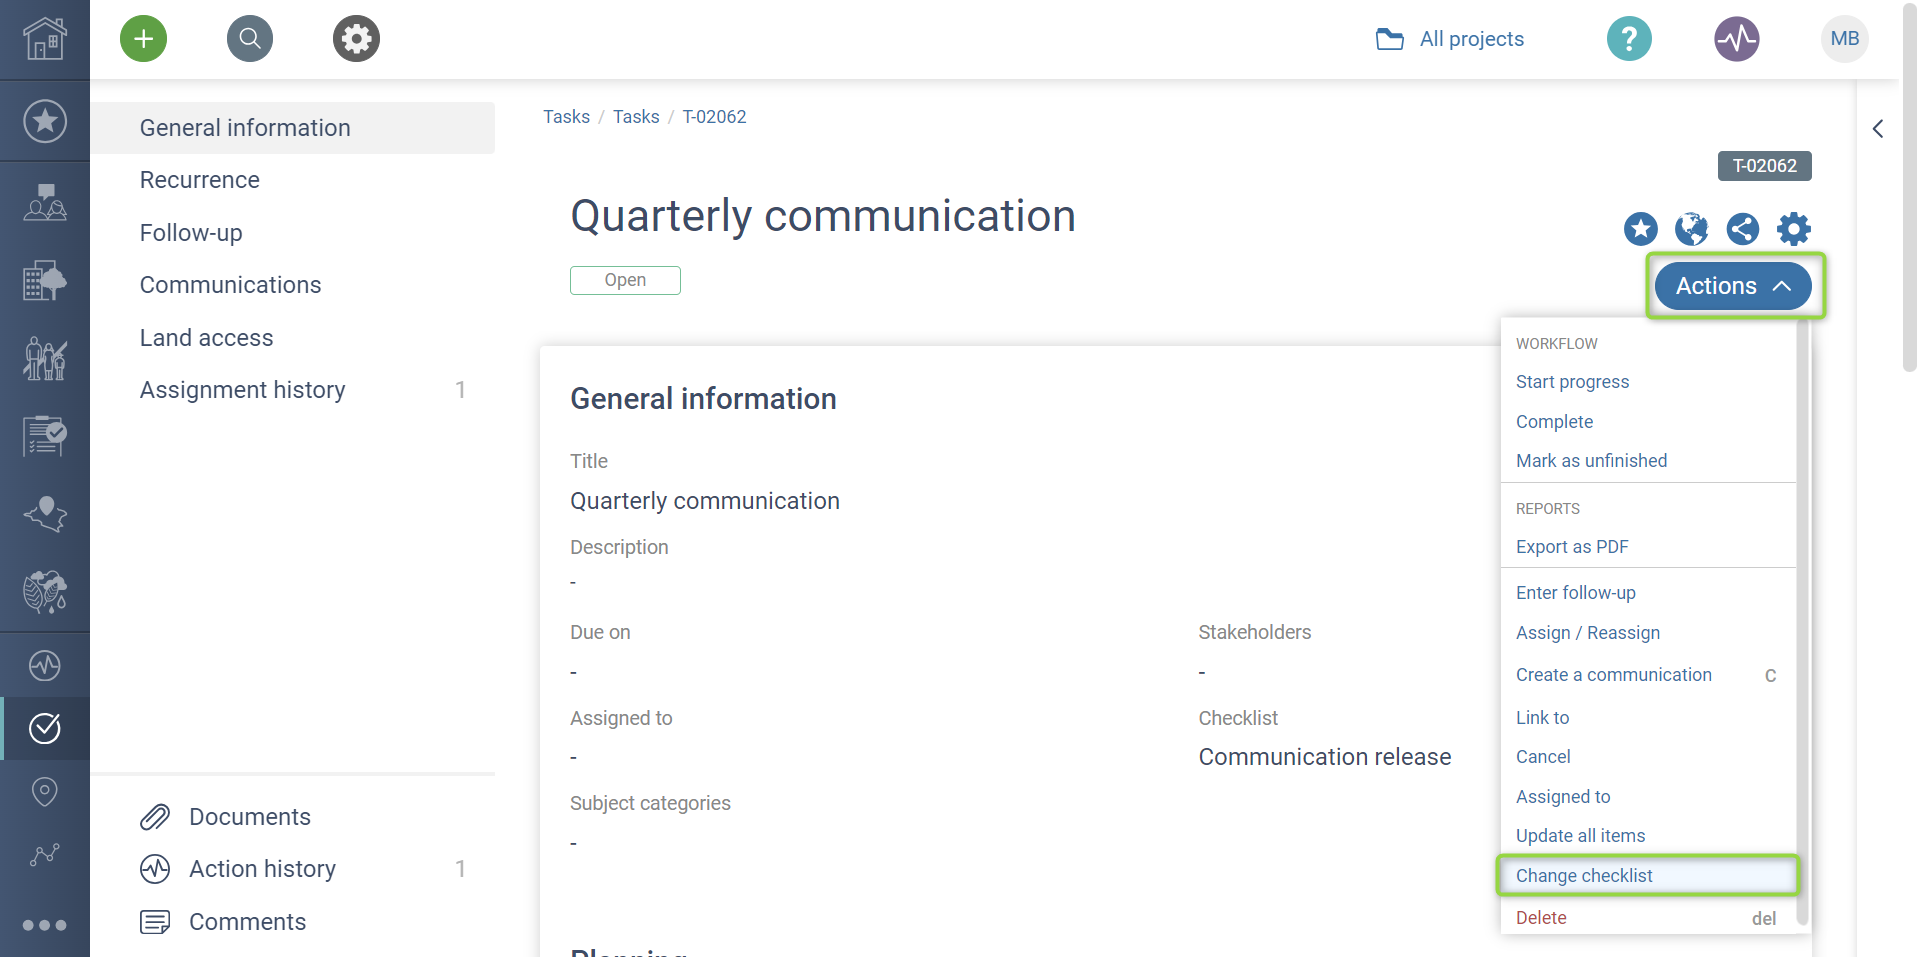Choose Export as PDF menu option
Viewport: 1920px width, 957px height.
click(x=1572, y=547)
